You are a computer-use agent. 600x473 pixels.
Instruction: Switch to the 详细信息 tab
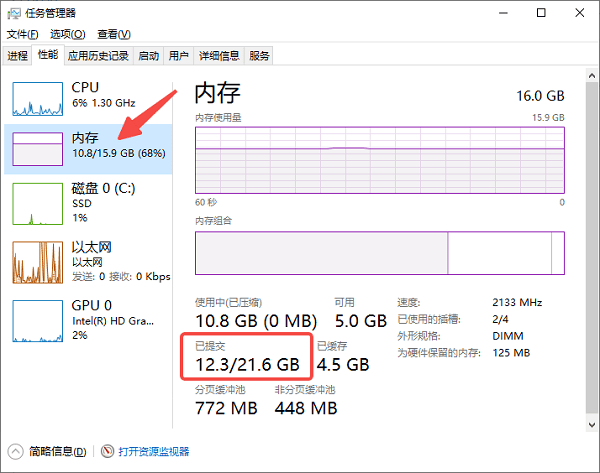(x=219, y=55)
